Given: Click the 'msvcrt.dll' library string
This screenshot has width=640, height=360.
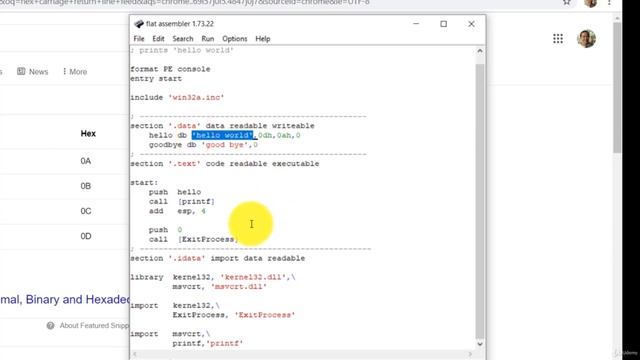Looking at the screenshot, I should (239, 287).
